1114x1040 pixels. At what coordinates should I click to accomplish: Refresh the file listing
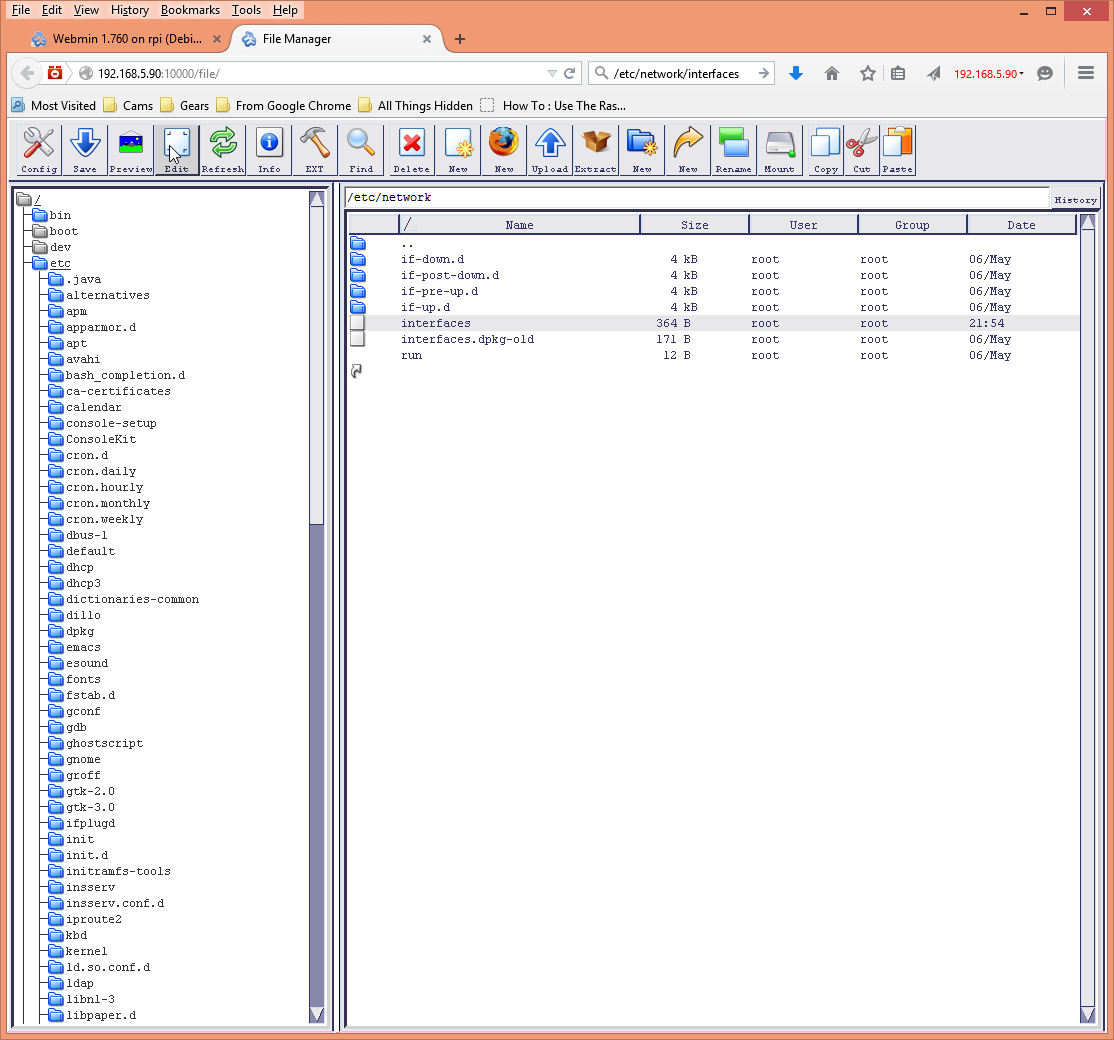point(222,148)
